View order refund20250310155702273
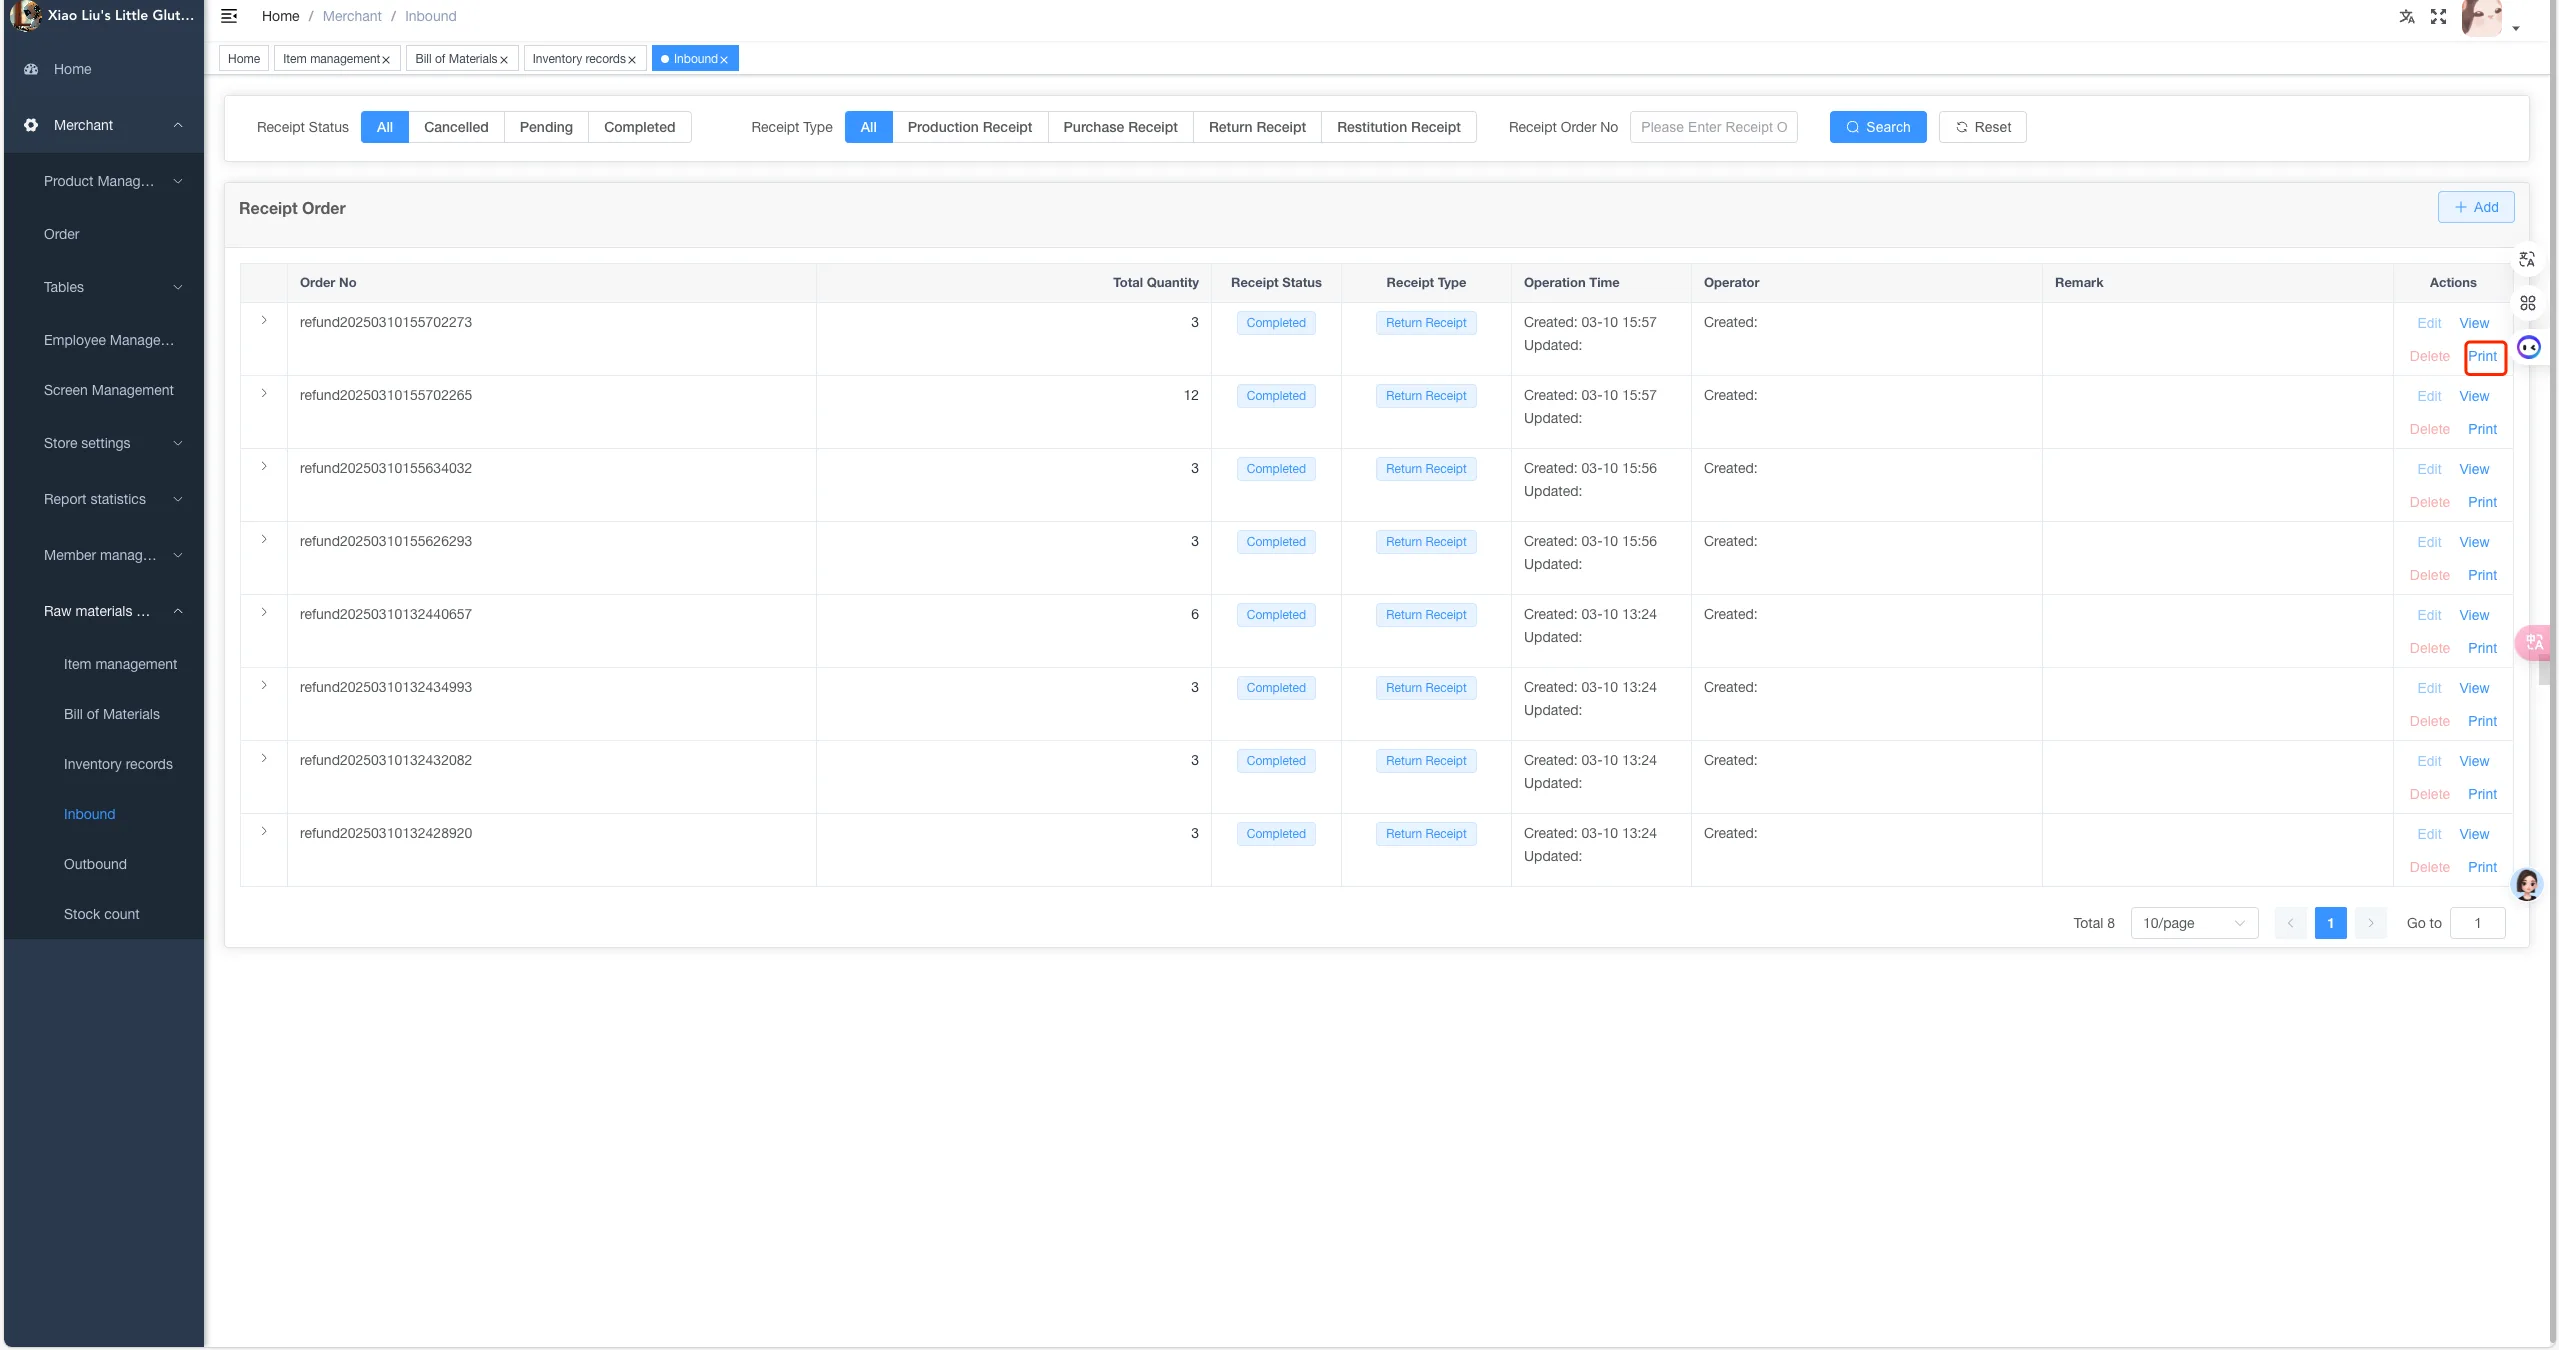This screenshot has height=1350, width=2559. (2474, 323)
